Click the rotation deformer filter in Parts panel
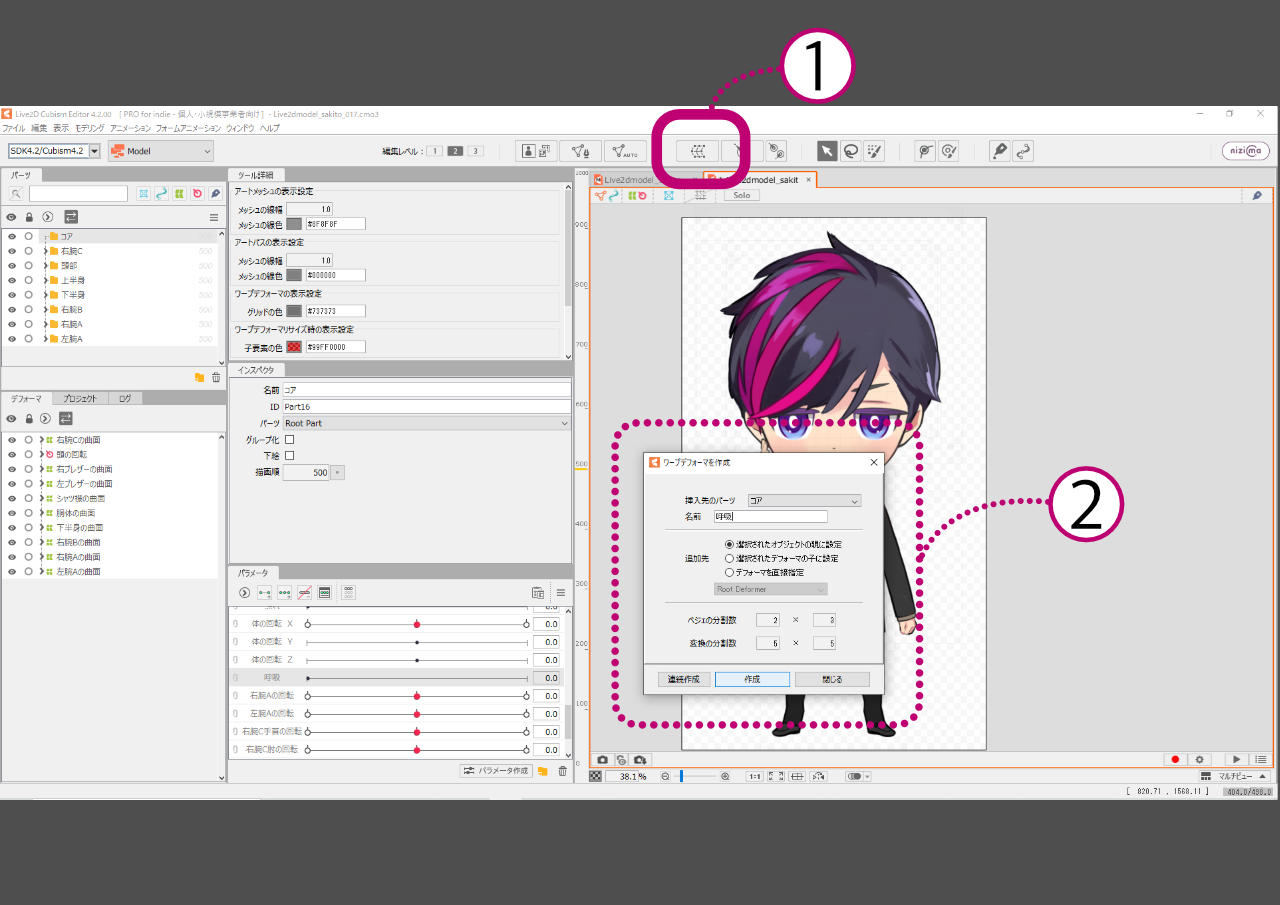1280x905 pixels. point(197,193)
